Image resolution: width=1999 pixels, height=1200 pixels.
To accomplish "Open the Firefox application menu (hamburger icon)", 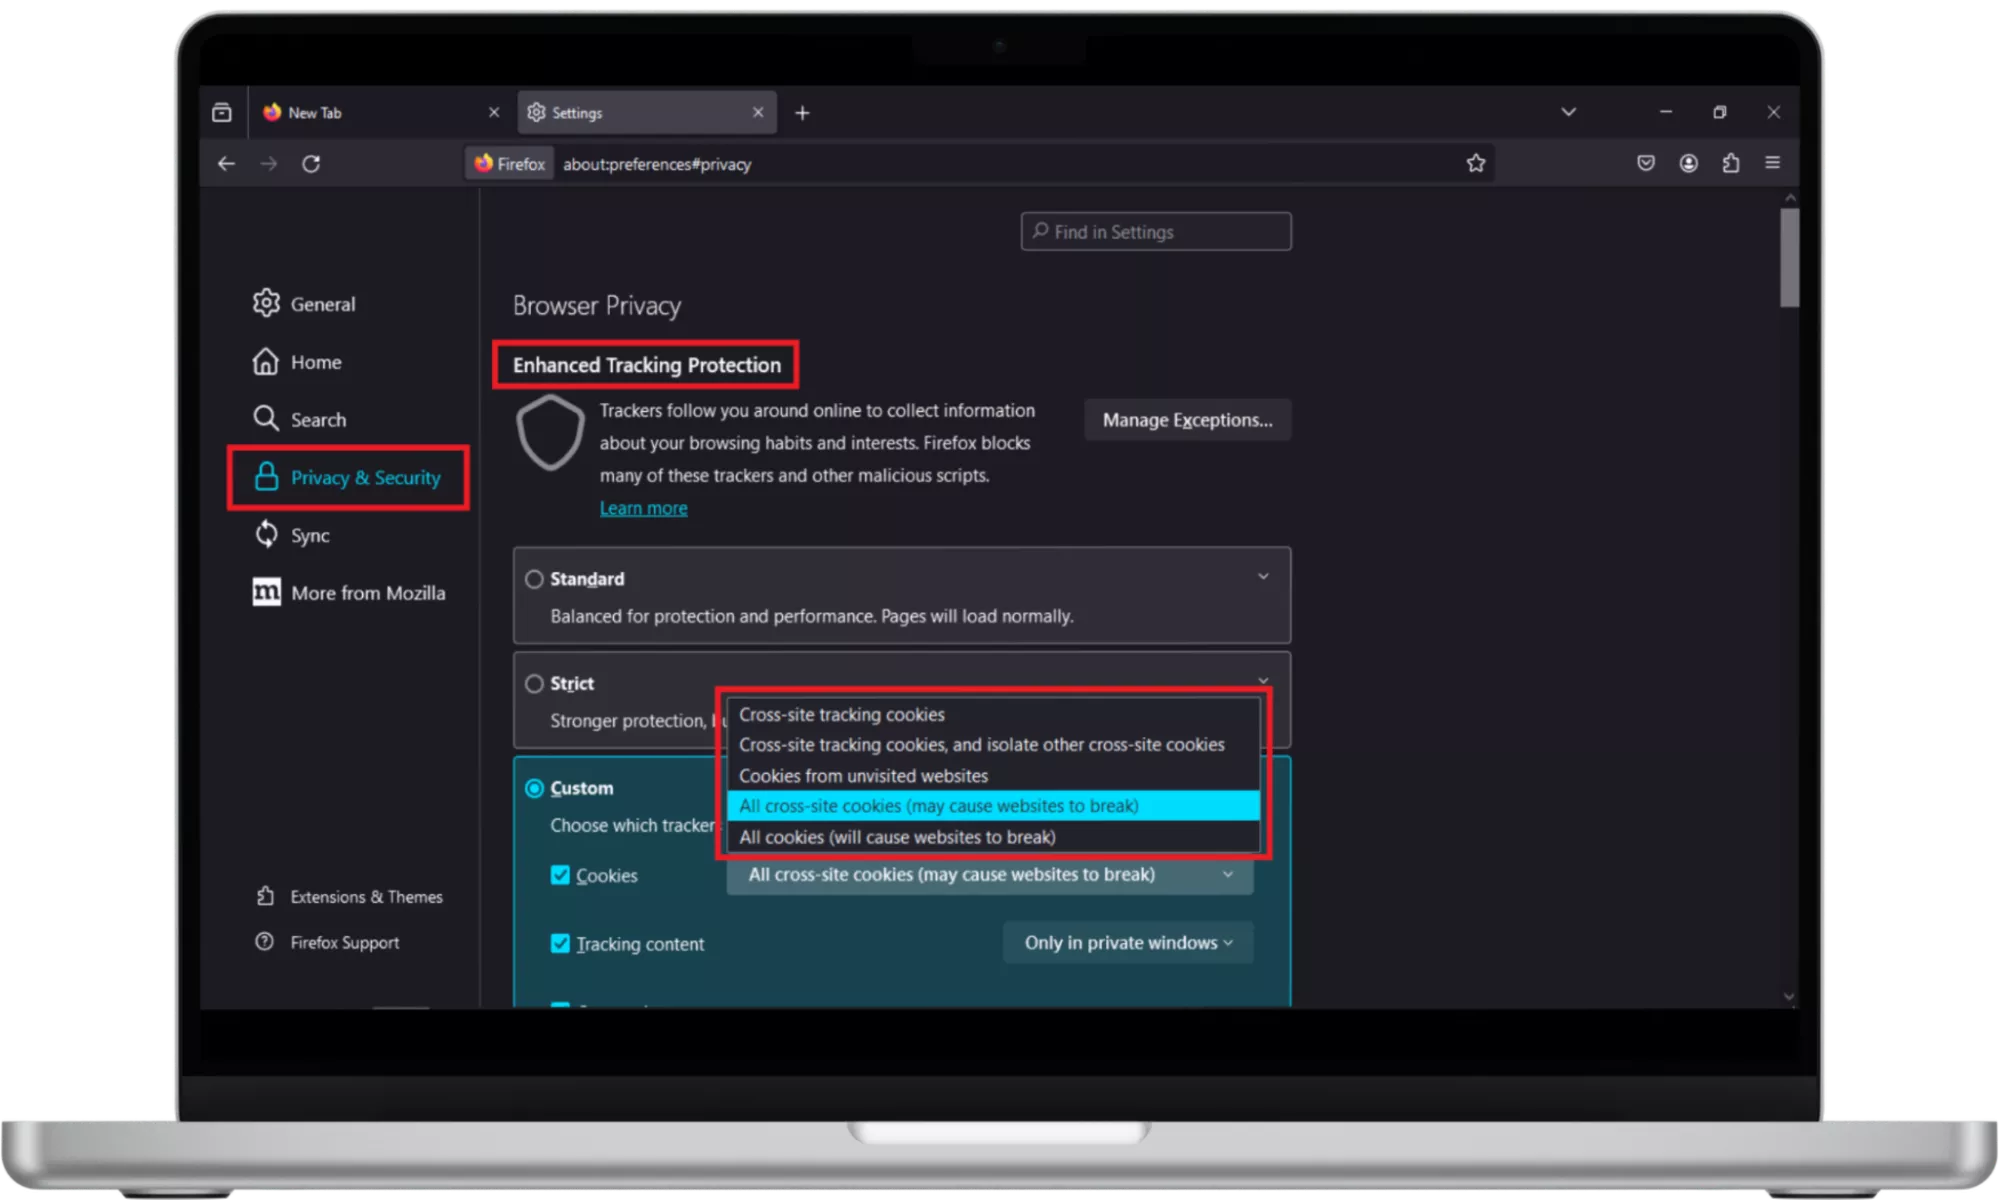I will click(1772, 163).
